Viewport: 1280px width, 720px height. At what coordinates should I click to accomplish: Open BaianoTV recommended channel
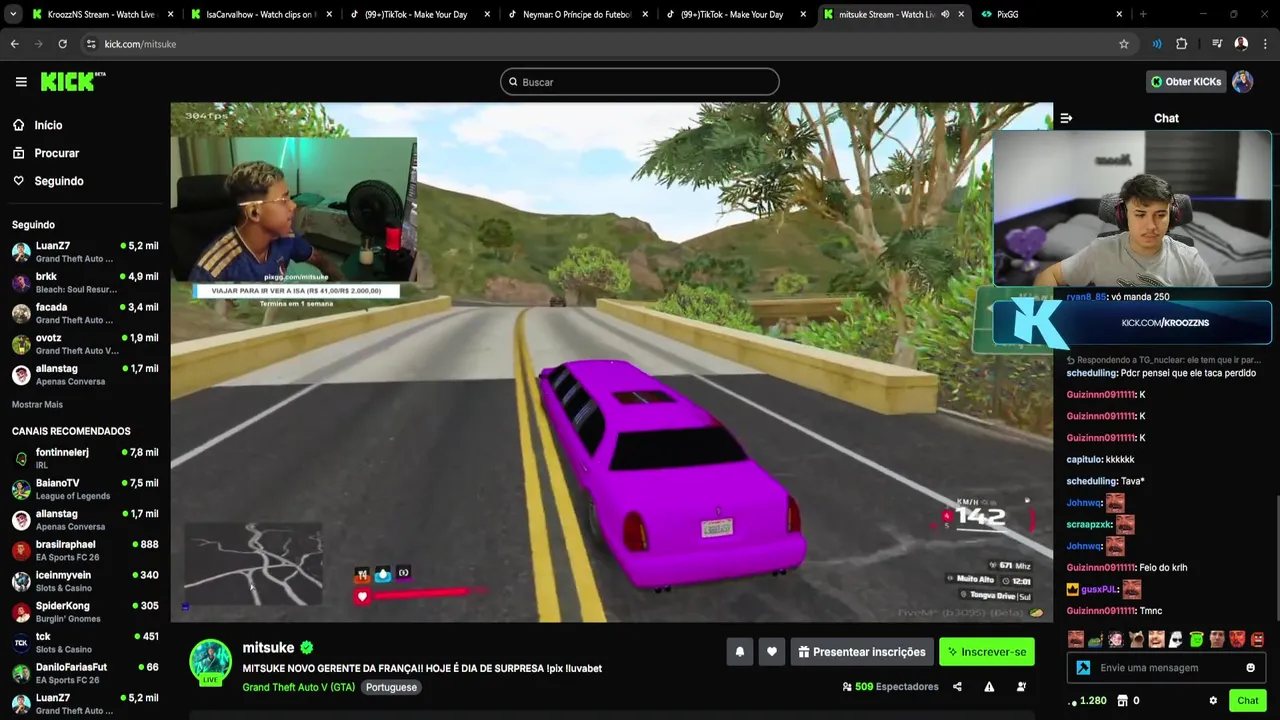84,489
